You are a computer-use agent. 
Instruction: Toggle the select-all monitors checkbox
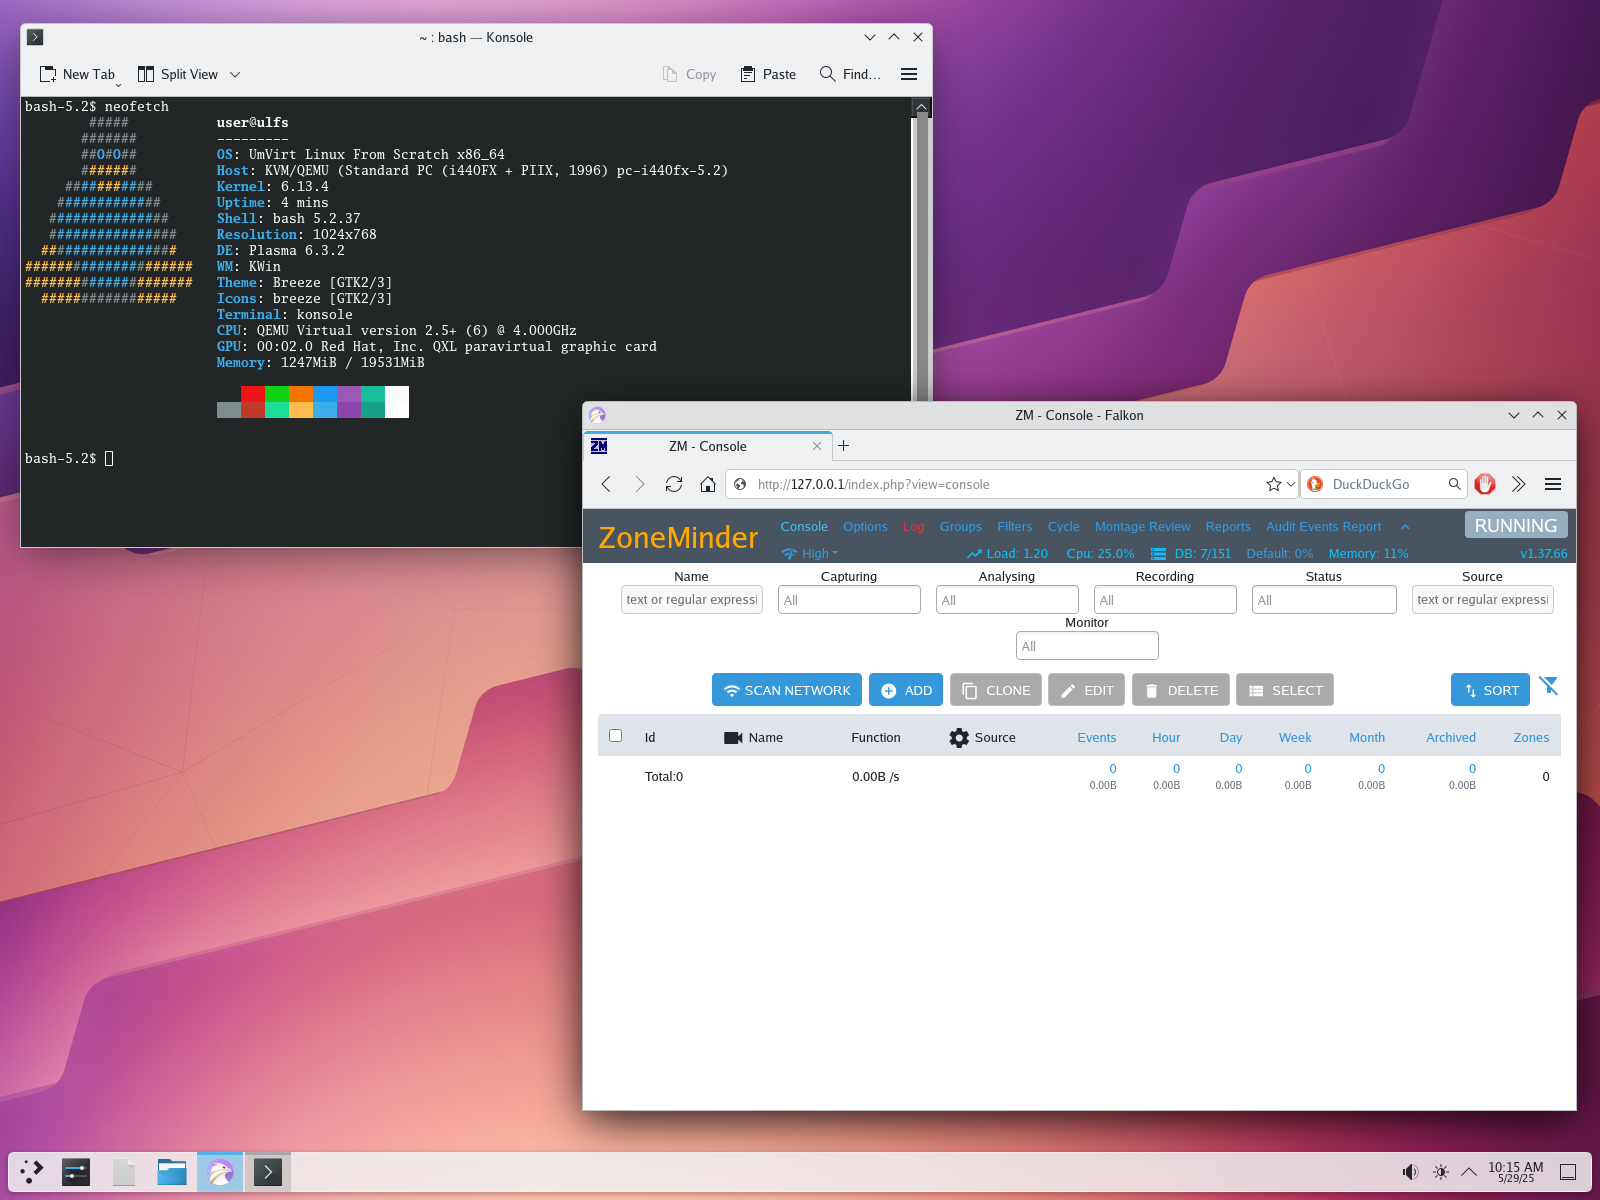(x=615, y=735)
